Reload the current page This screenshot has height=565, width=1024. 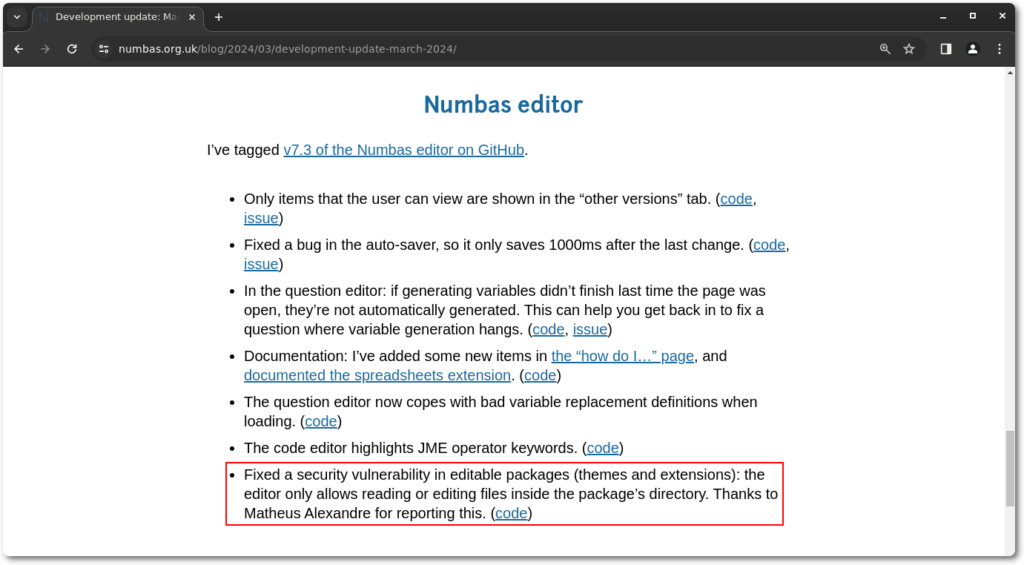point(72,49)
